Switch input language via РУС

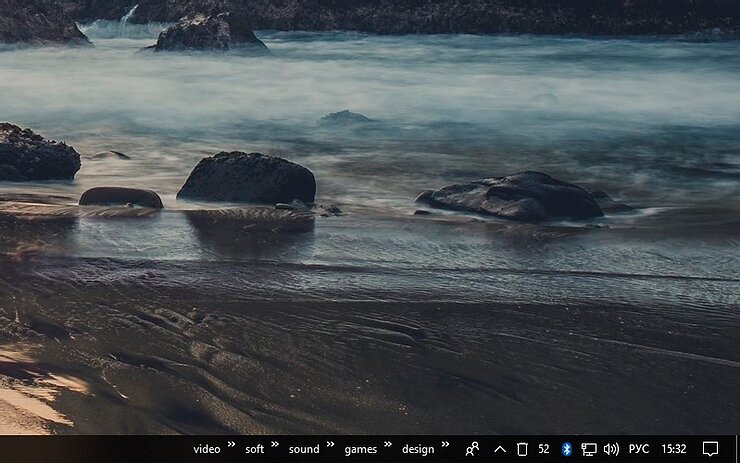pos(639,449)
